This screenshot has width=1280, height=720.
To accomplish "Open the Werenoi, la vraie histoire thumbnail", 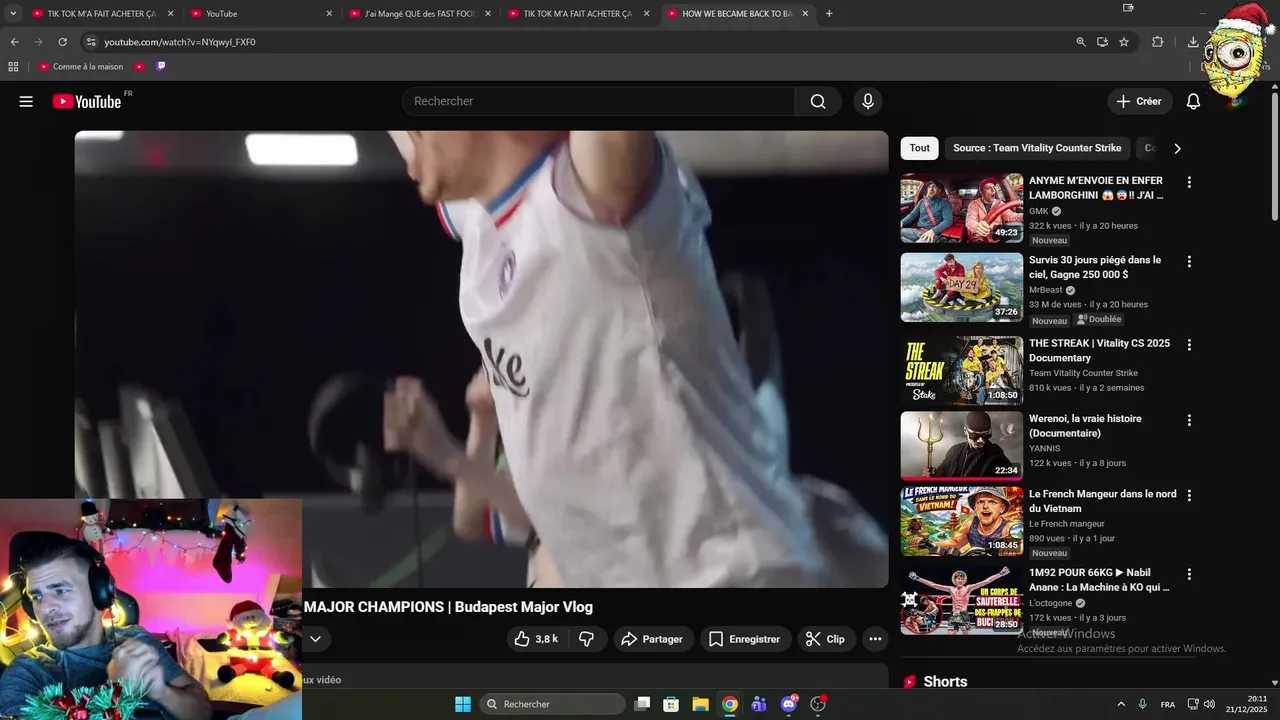I will [x=962, y=446].
